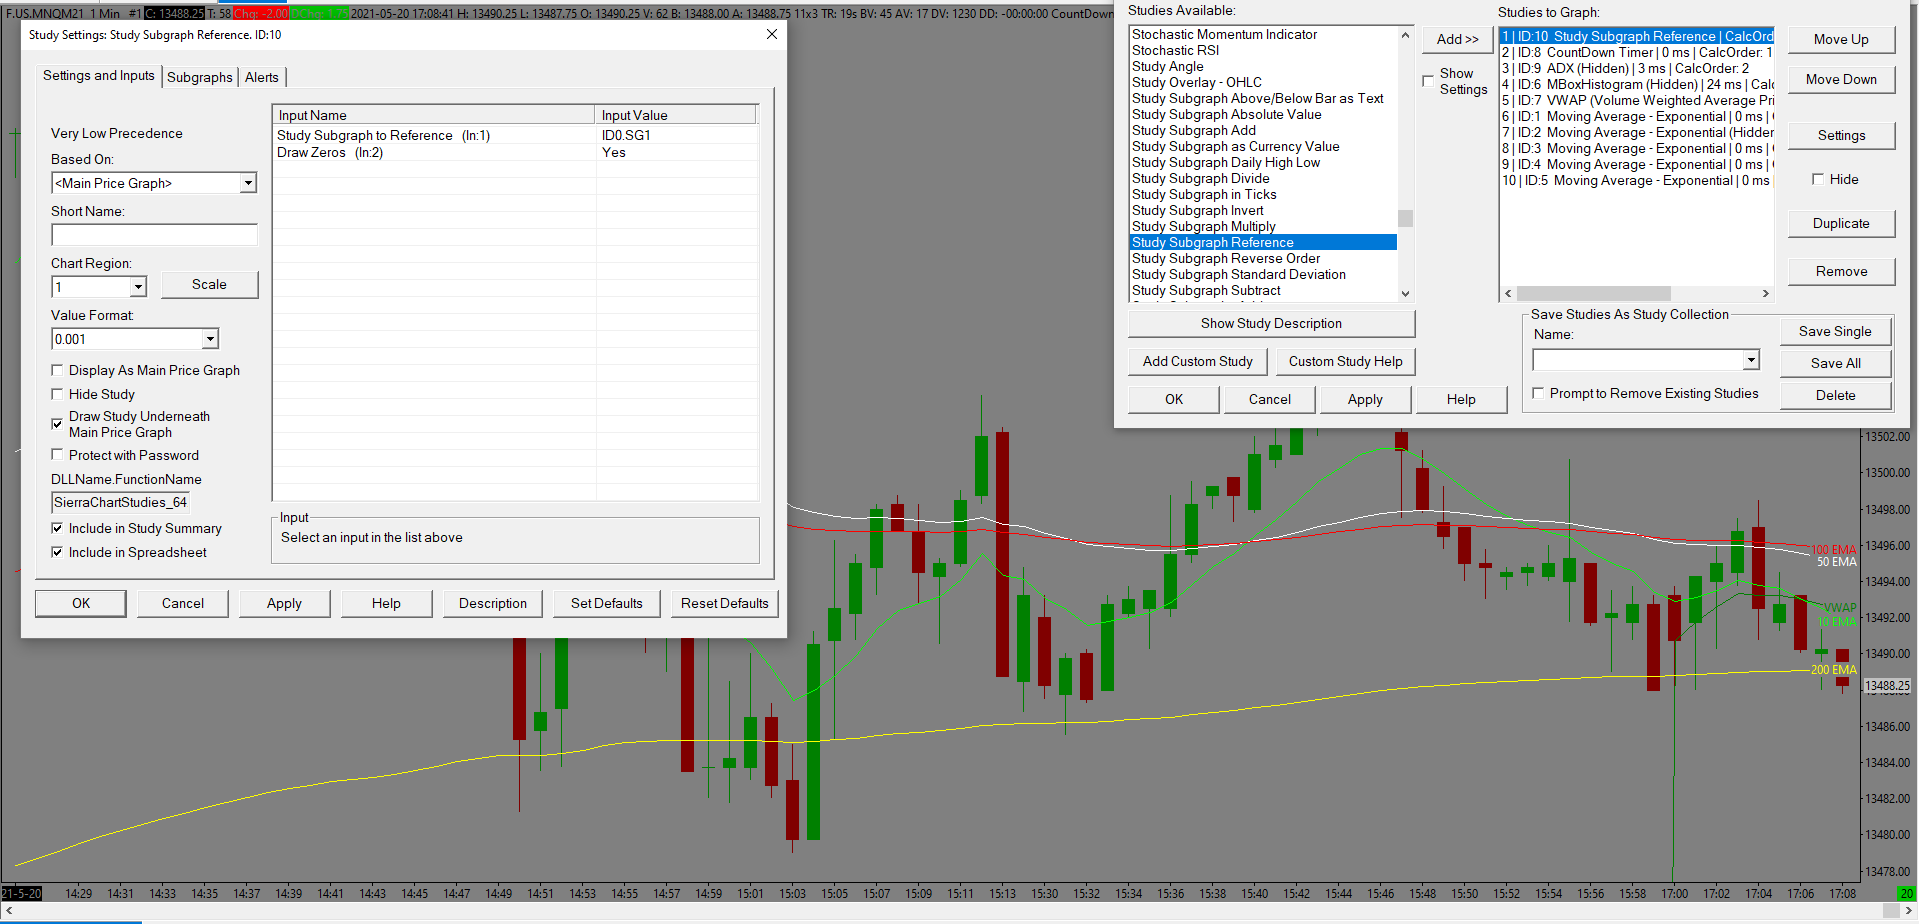
Task: Open the study collection Name dropdown
Action: click(x=1751, y=360)
